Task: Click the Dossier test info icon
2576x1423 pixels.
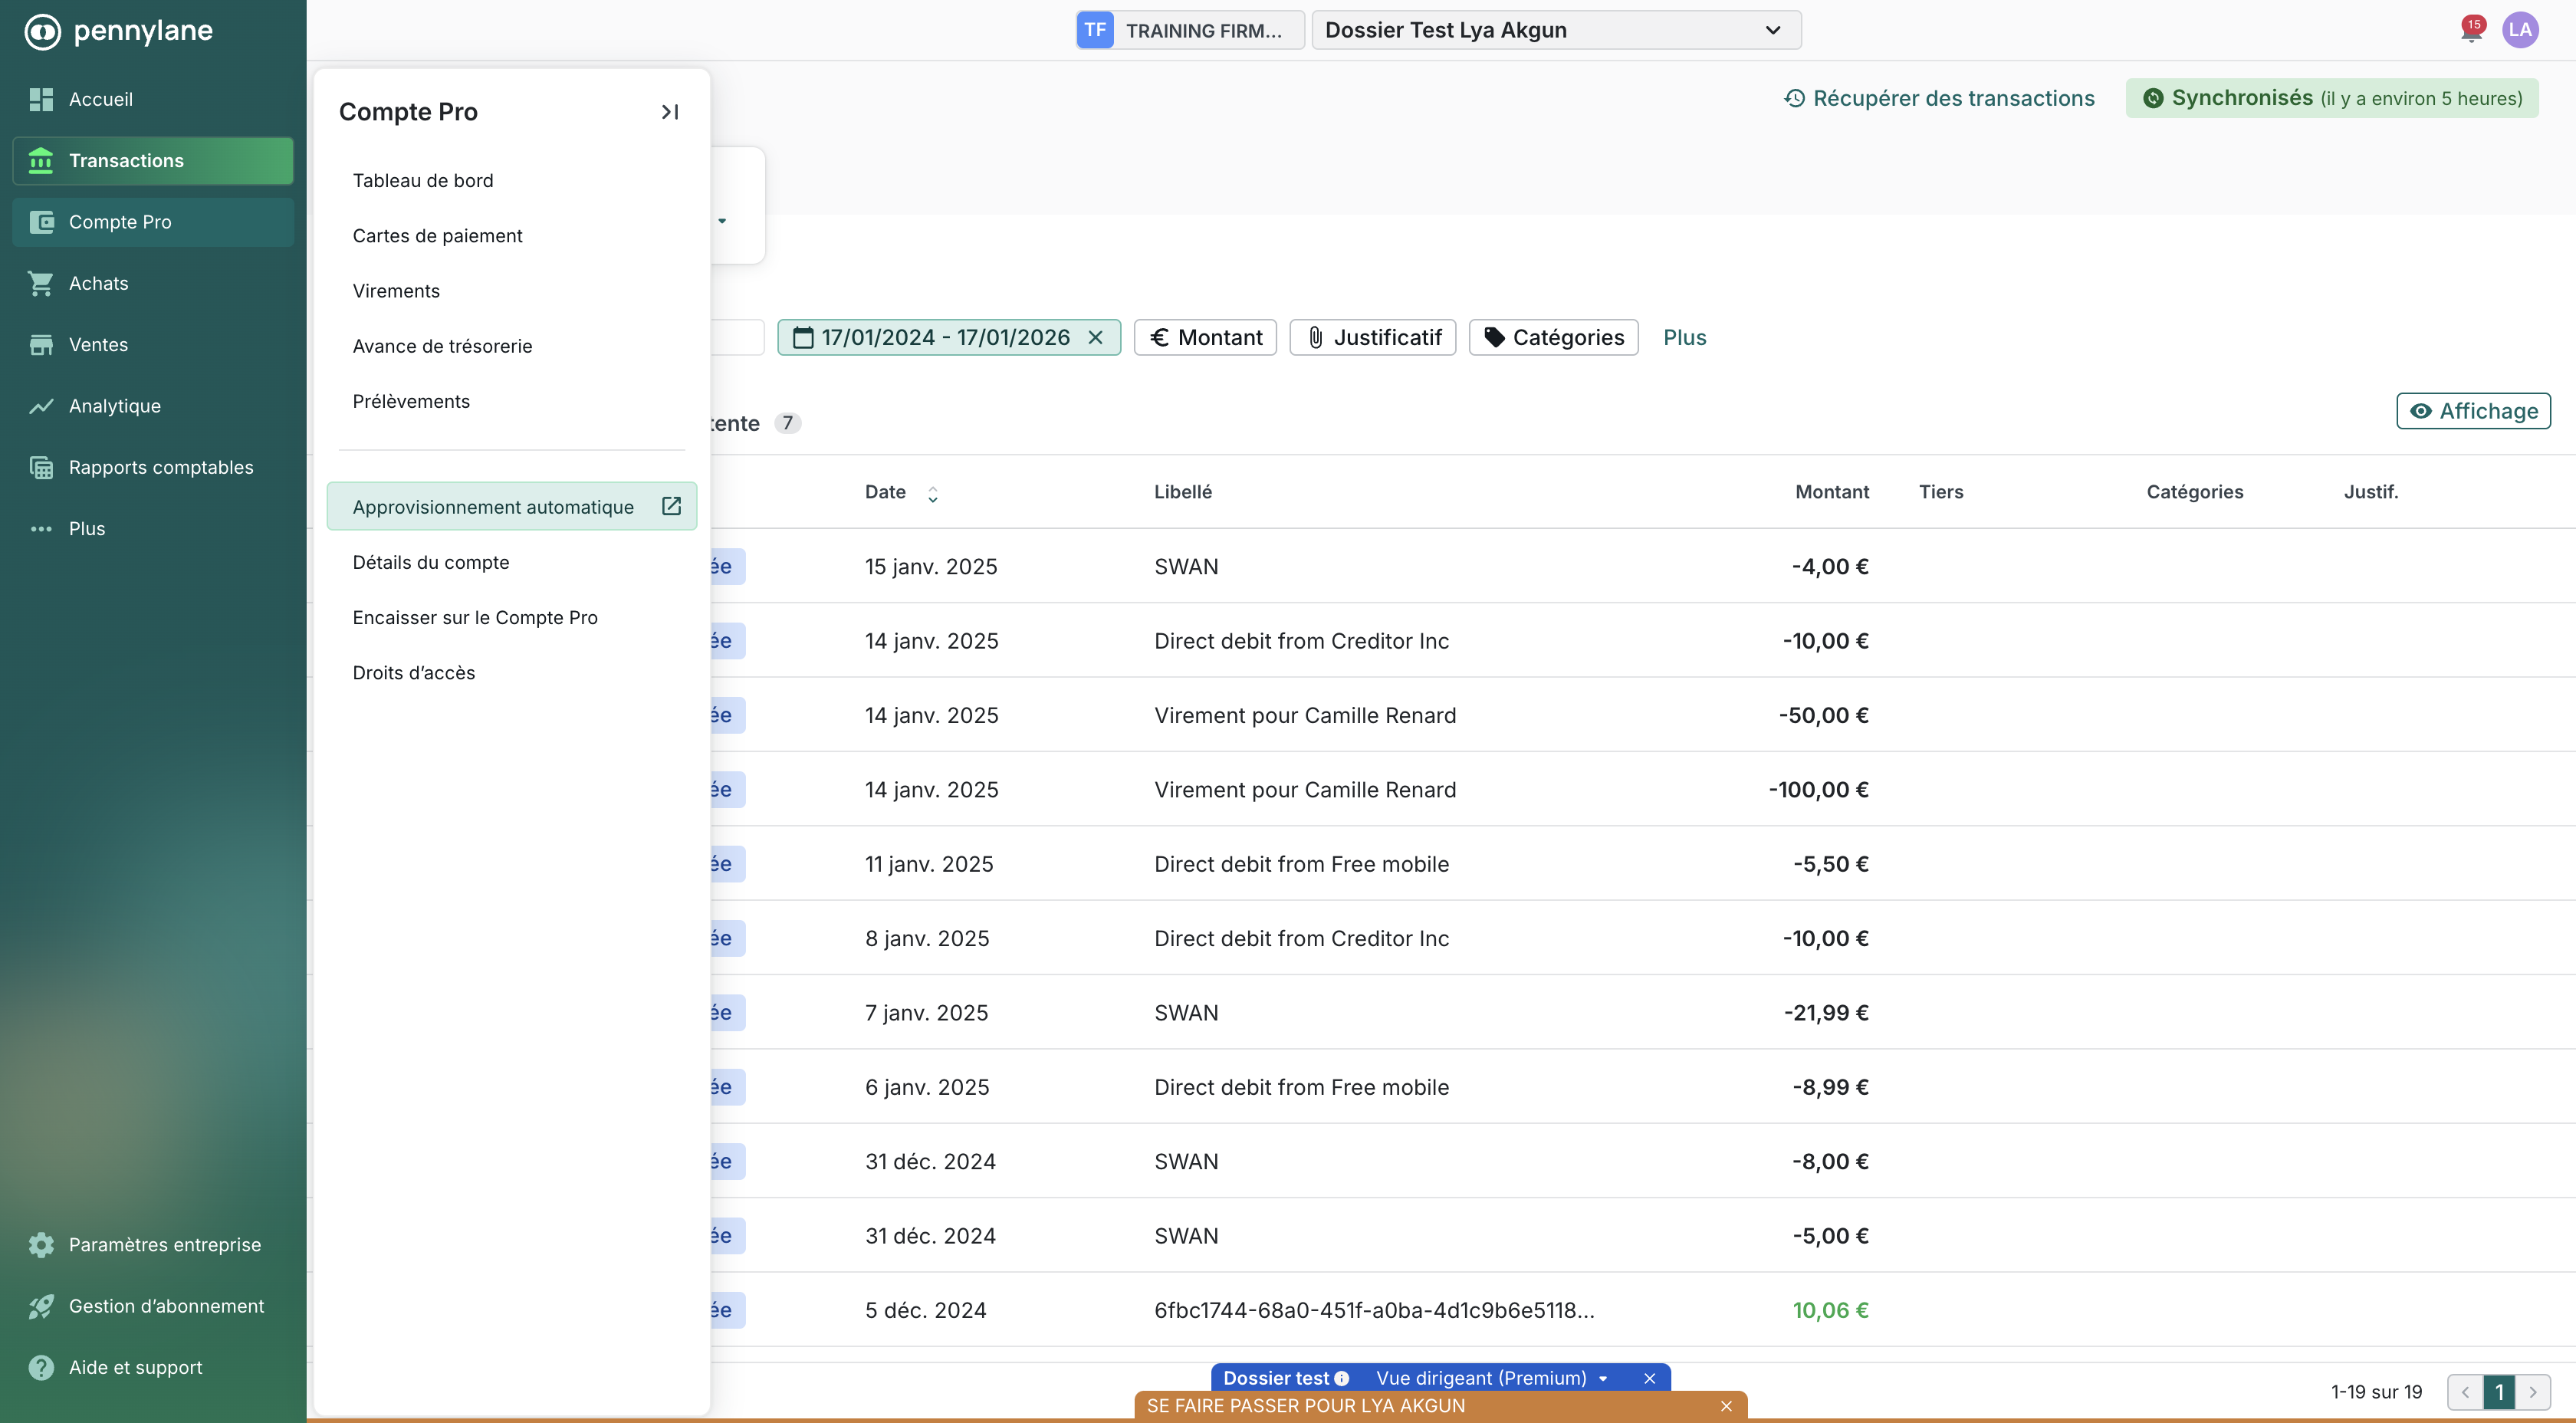Action: [x=1341, y=1378]
